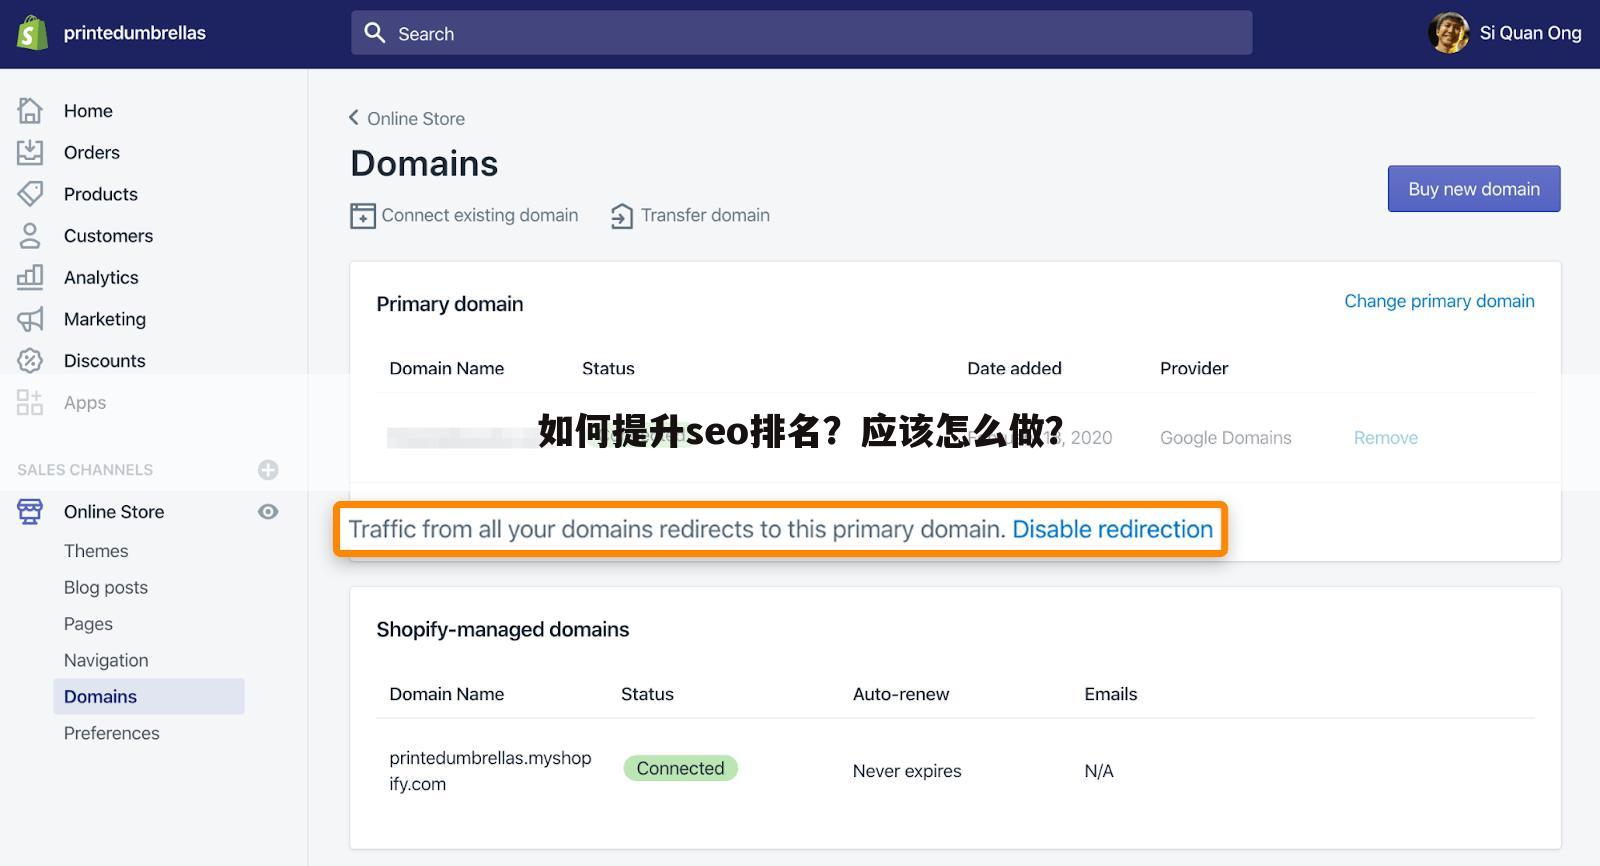Click the Discounts badge icon
Viewport: 1600px width, 866px height.
(x=30, y=361)
